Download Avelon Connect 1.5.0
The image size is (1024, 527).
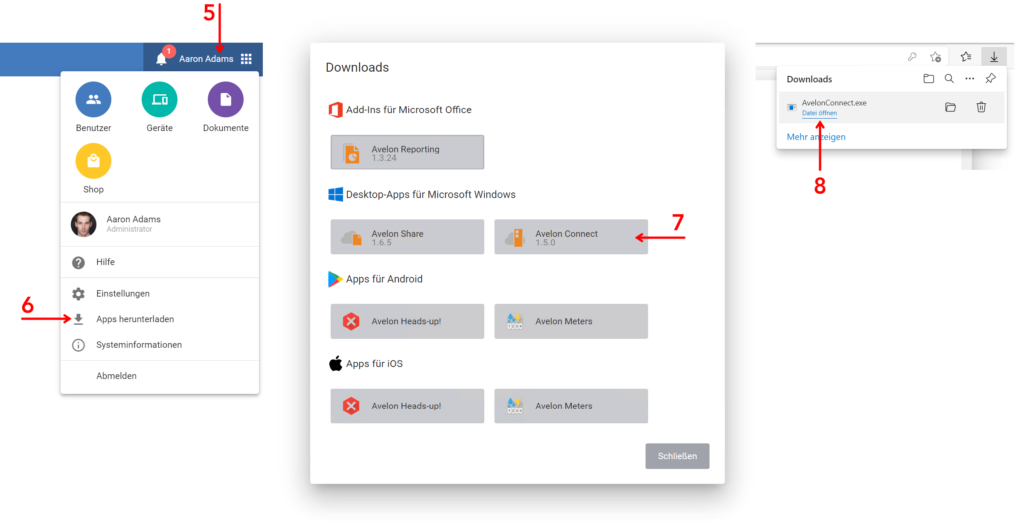coord(571,236)
